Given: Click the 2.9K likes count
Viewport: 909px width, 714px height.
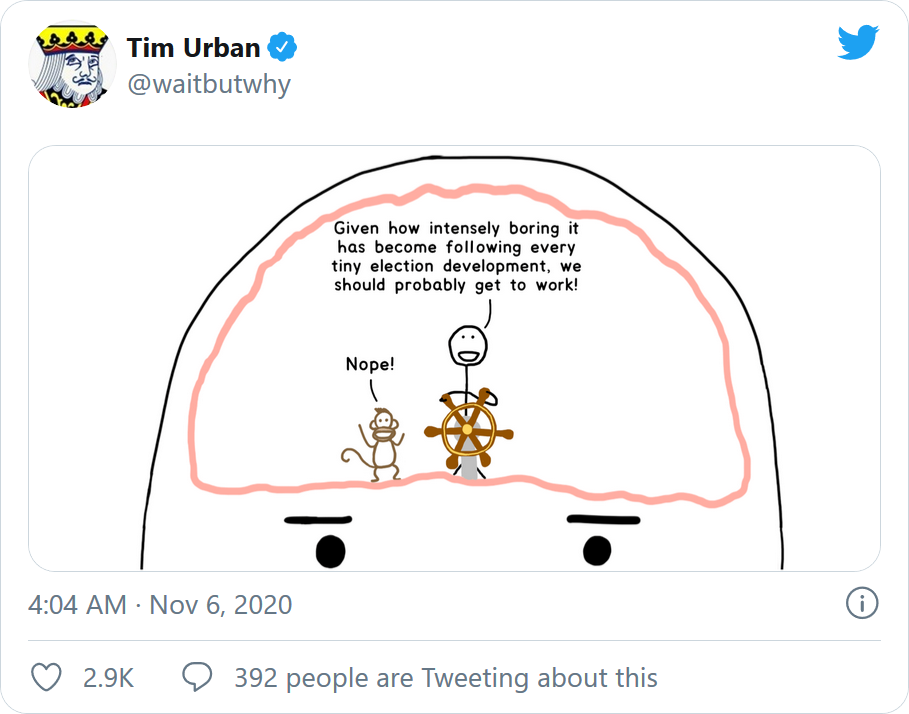Looking at the screenshot, I should coord(108,677).
